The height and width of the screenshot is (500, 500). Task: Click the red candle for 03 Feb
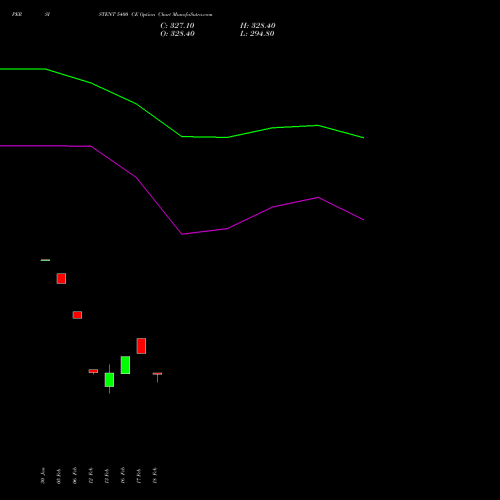tap(61, 278)
